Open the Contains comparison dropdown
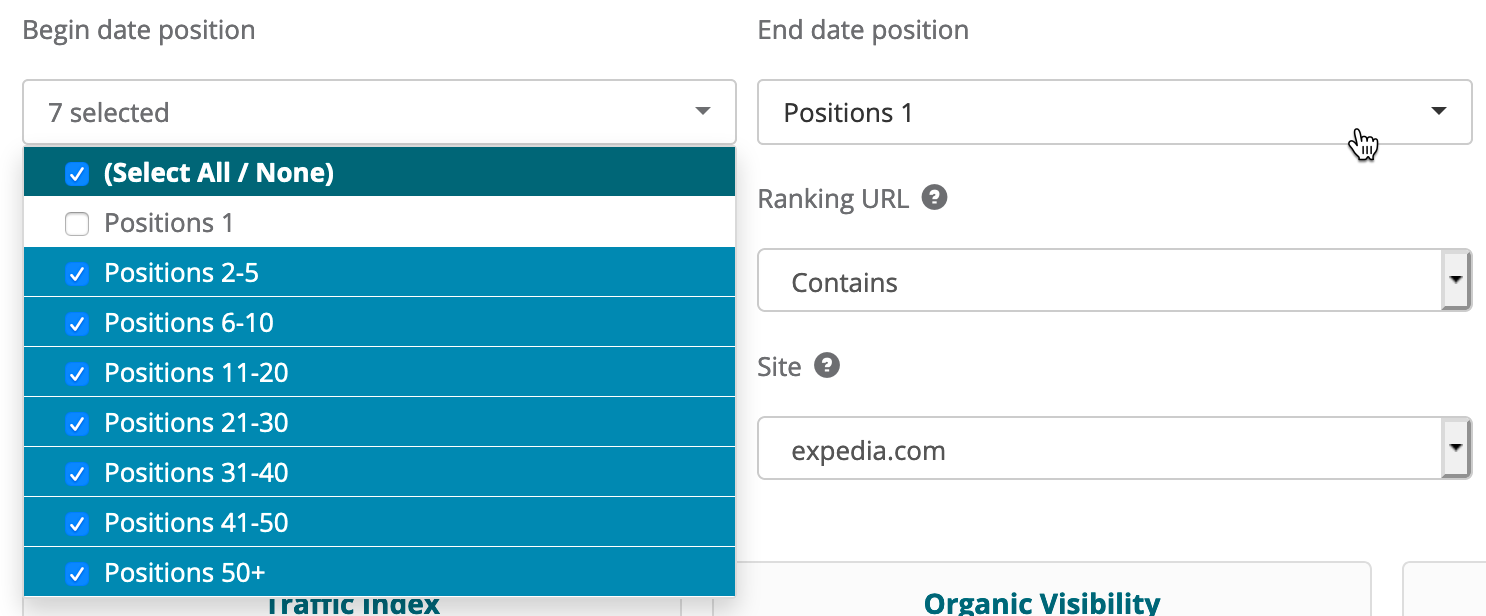 [1457, 281]
